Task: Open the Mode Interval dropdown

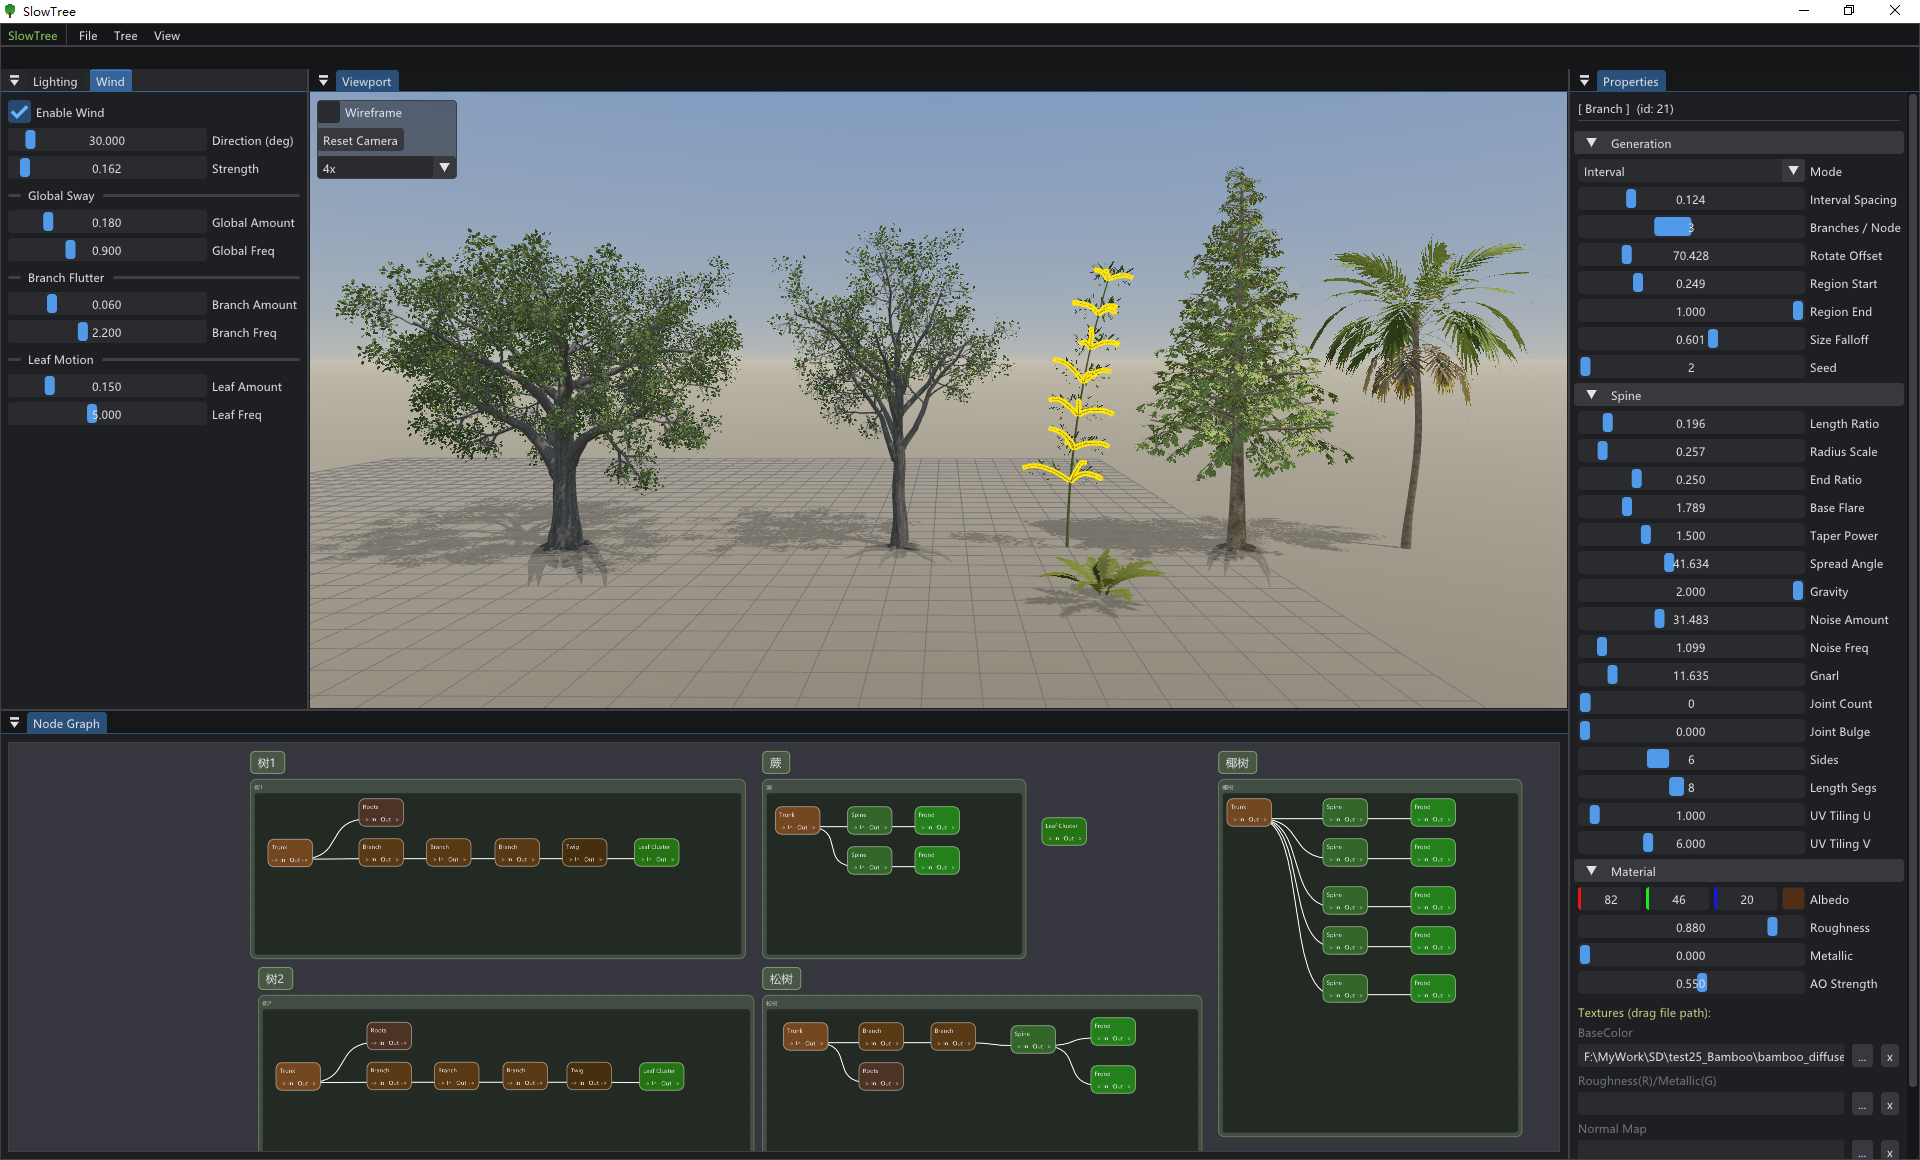Action: (x=1690, y=172)
